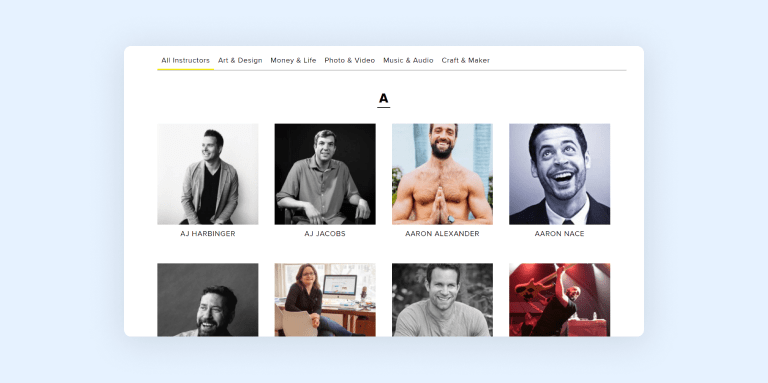Open AJ Jacobs' profile photo
768x383 pixels.
click(x=325, y=174)
